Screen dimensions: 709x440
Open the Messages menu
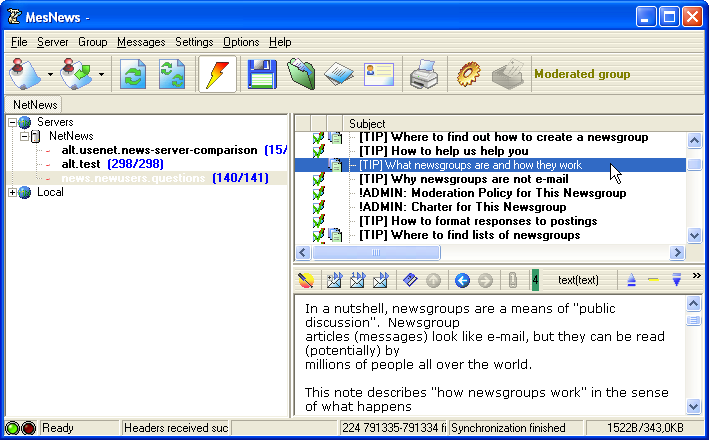[141, 42]
